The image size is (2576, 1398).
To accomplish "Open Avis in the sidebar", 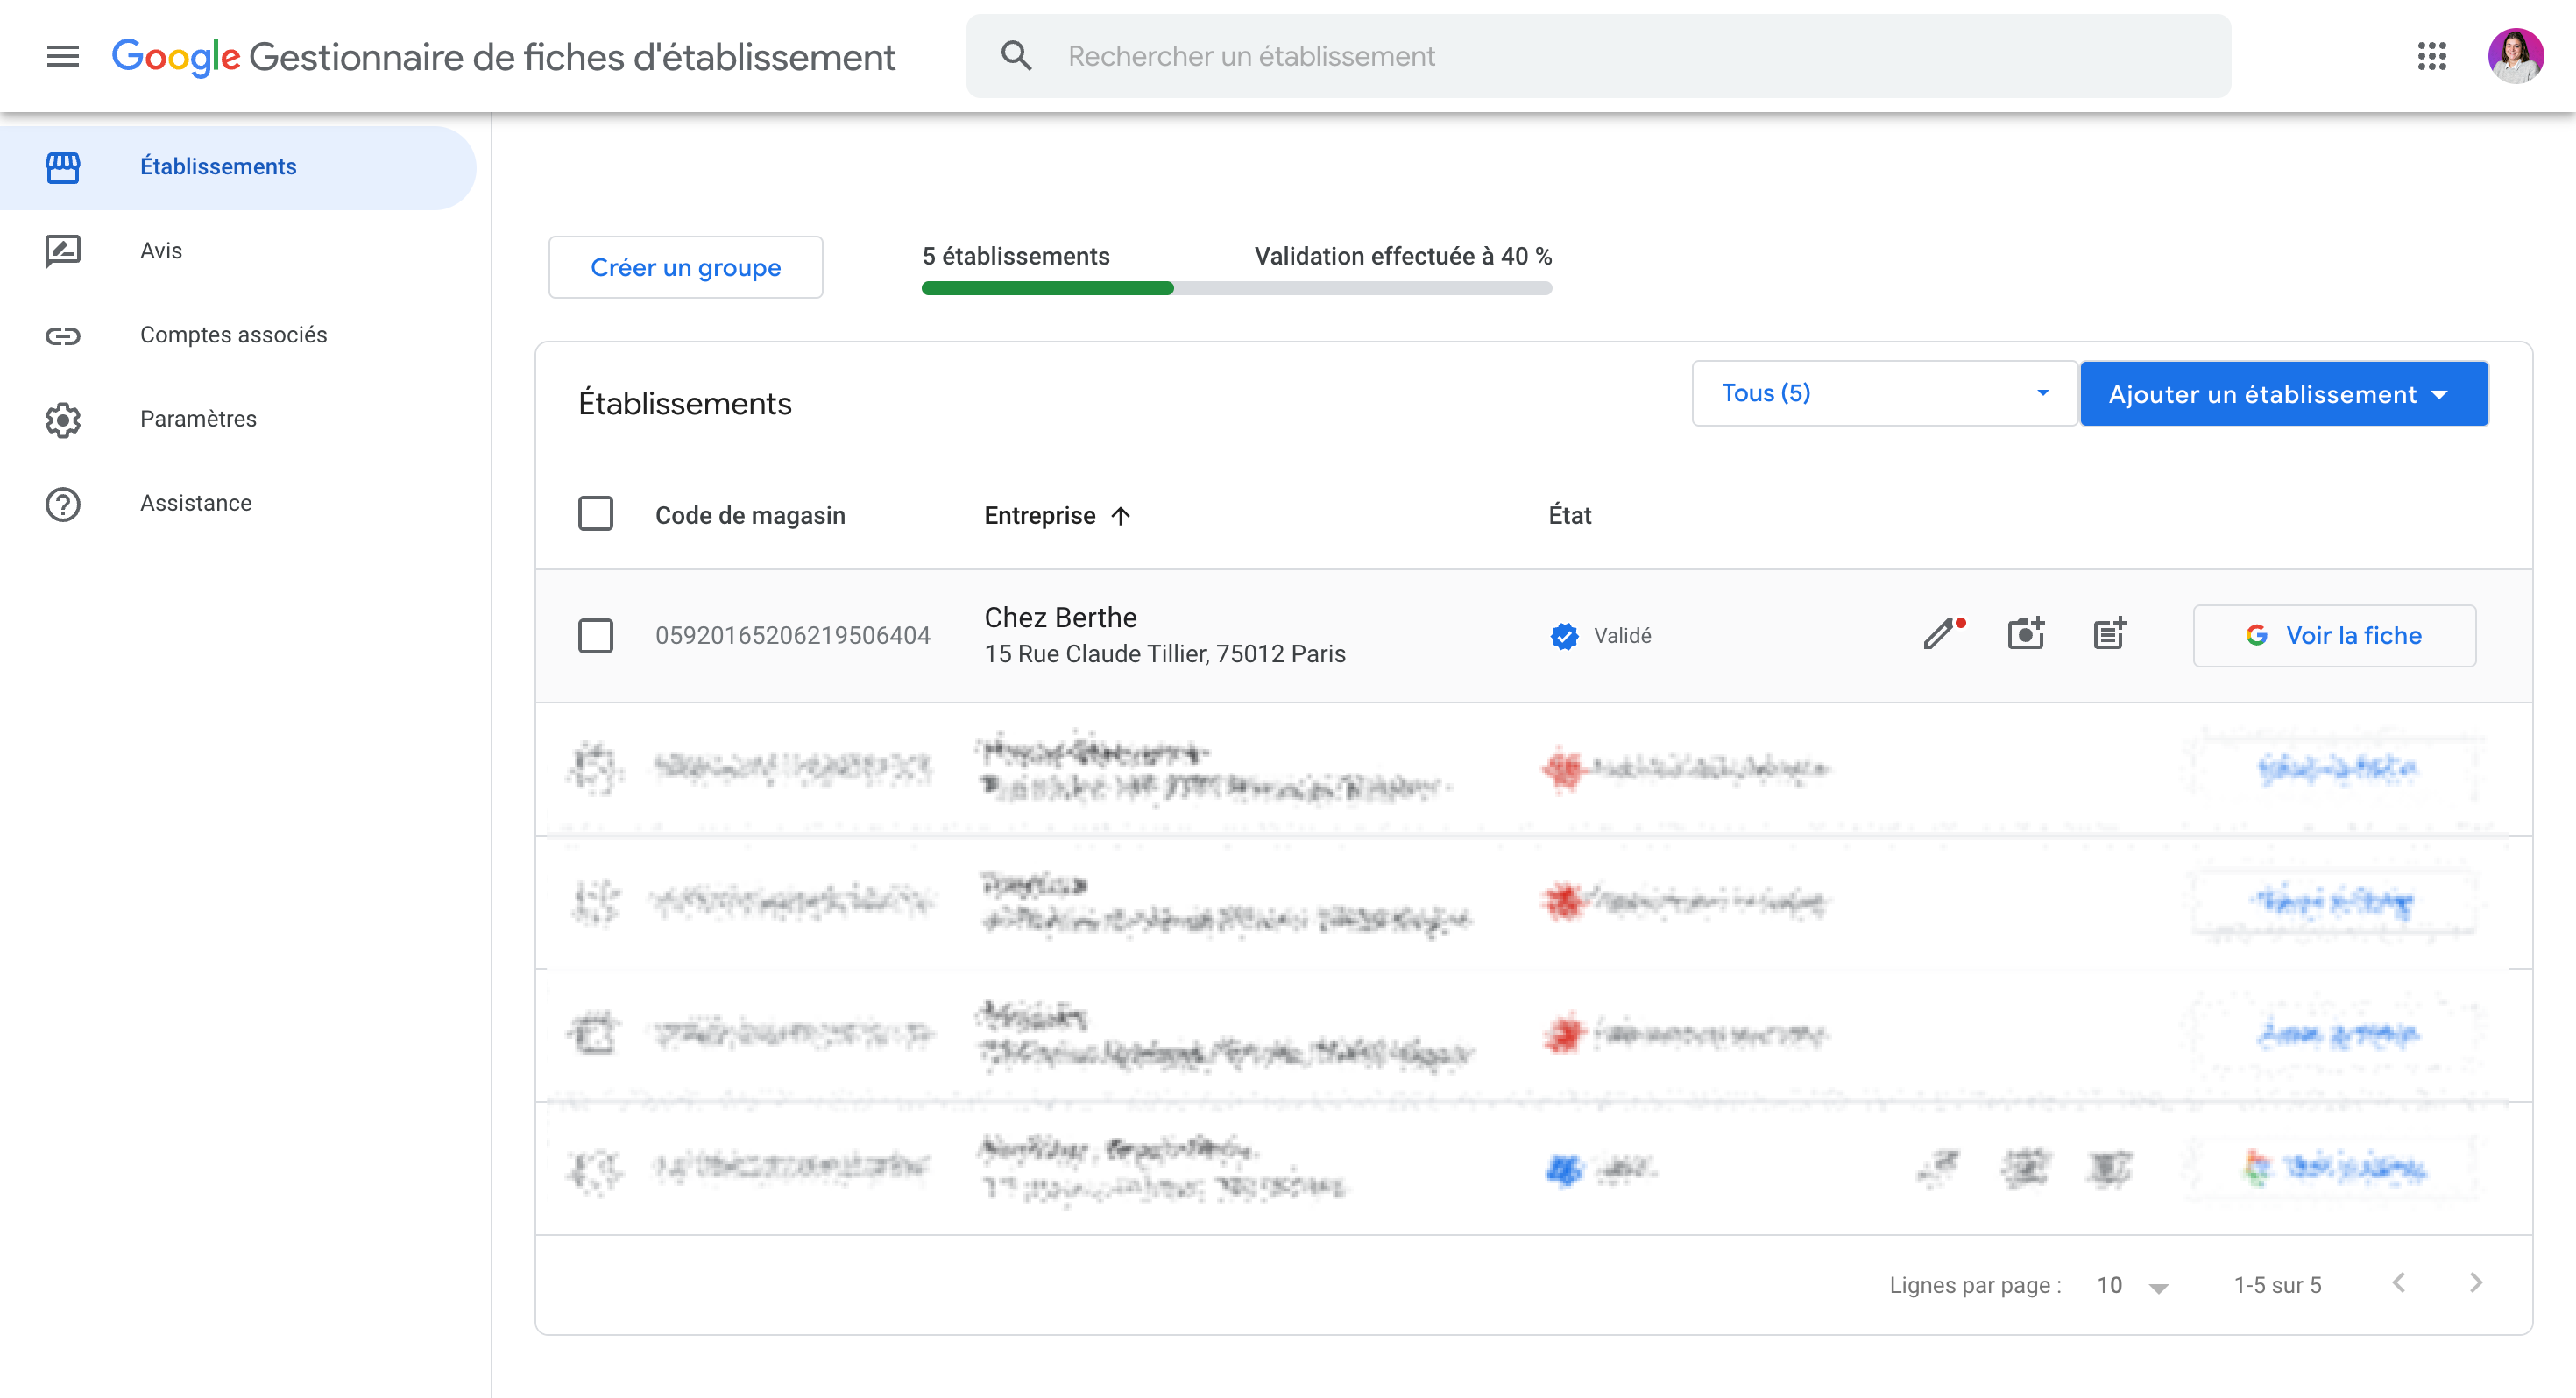I will [x=238, y=251].
